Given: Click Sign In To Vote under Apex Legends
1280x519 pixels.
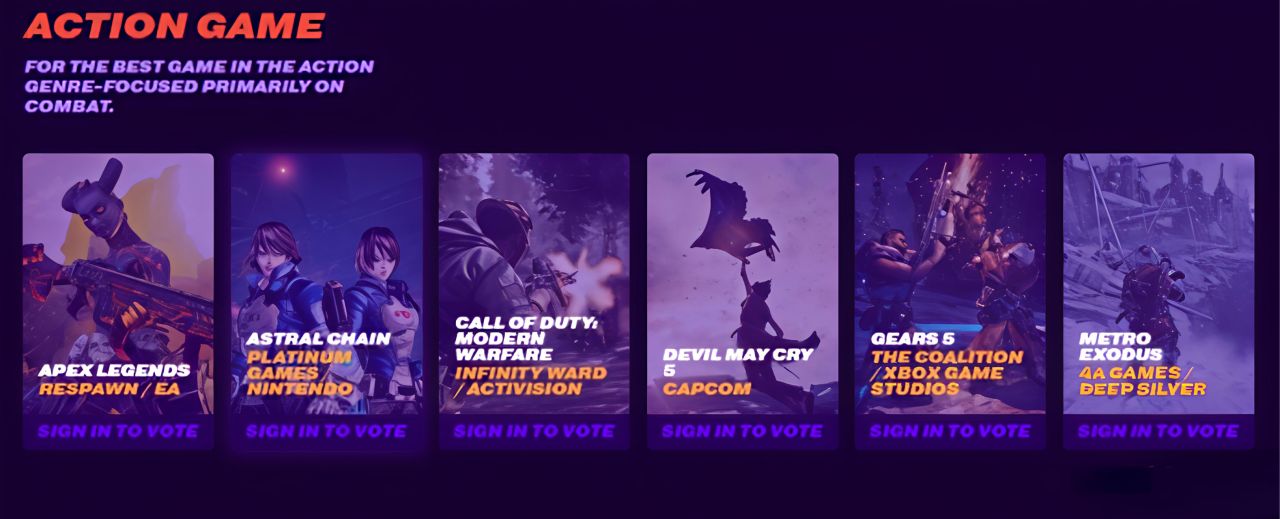Looking at the screenshot, I should [x=118, y=432].
